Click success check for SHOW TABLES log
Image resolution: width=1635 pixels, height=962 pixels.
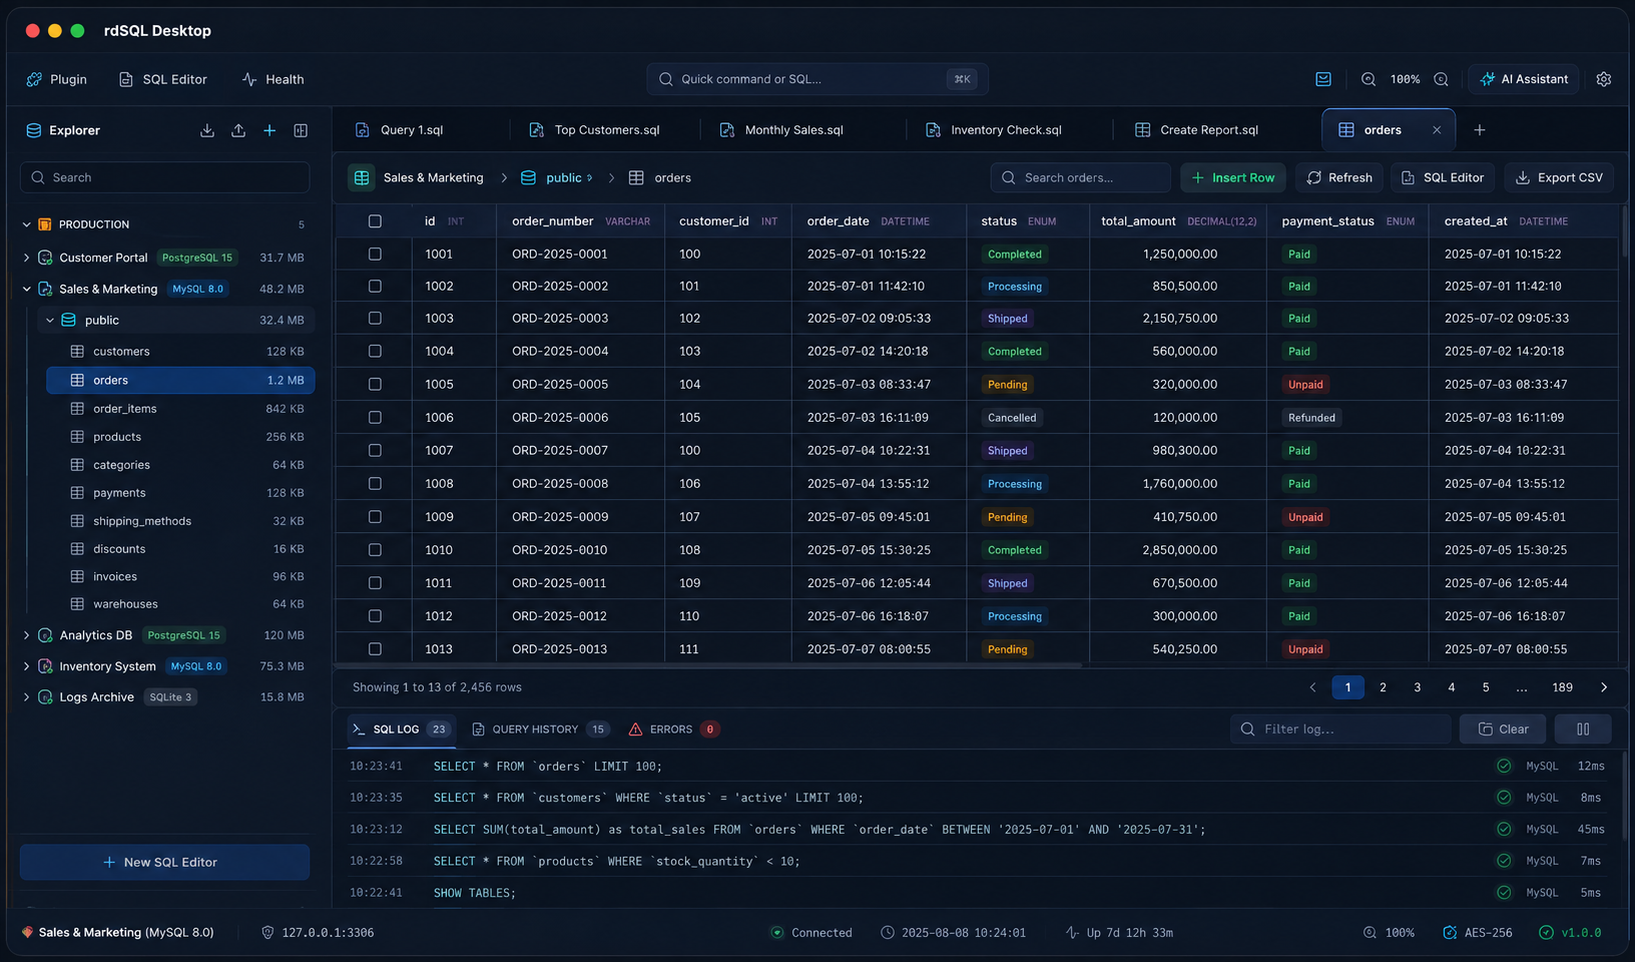click(1504, 892)
